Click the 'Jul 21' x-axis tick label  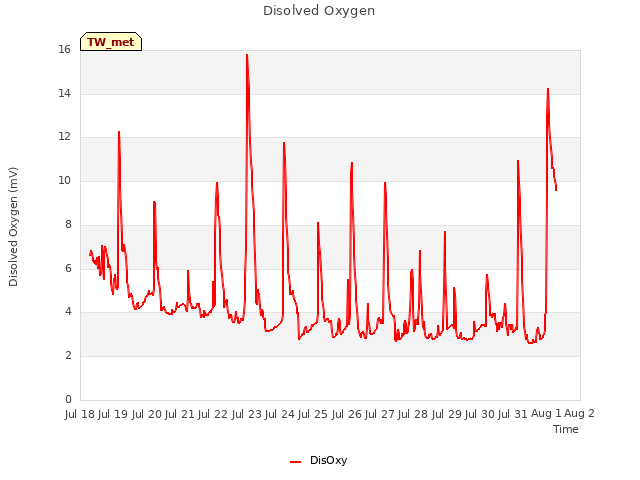click(x=179, y=414)
